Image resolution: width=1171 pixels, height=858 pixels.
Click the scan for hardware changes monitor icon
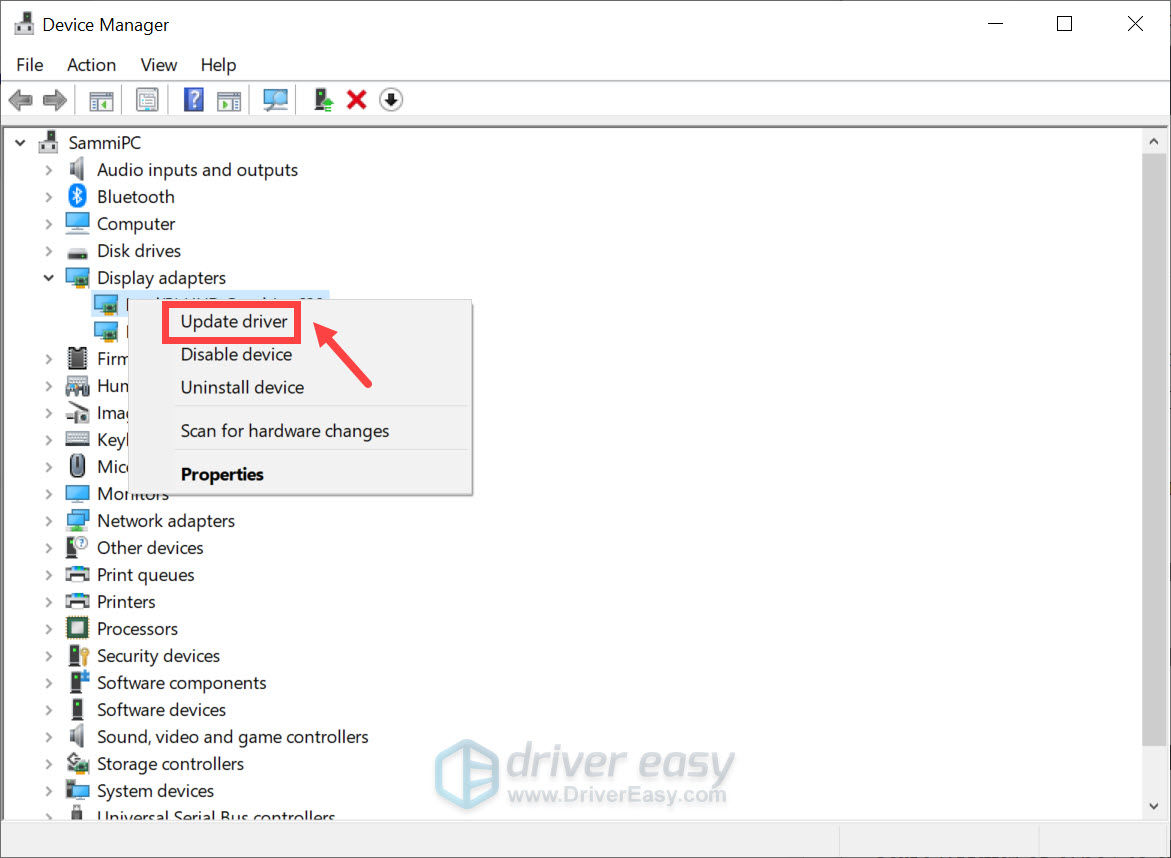(275, 99)
